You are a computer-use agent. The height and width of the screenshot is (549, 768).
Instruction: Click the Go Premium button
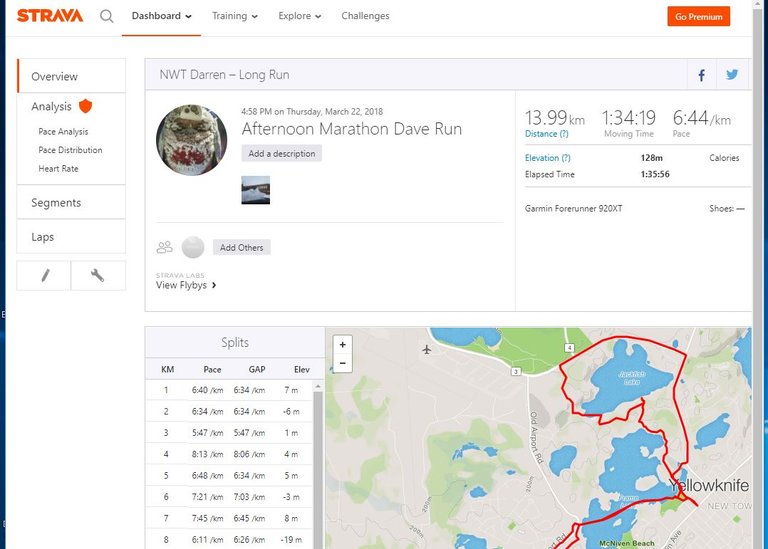pos(698,17)
